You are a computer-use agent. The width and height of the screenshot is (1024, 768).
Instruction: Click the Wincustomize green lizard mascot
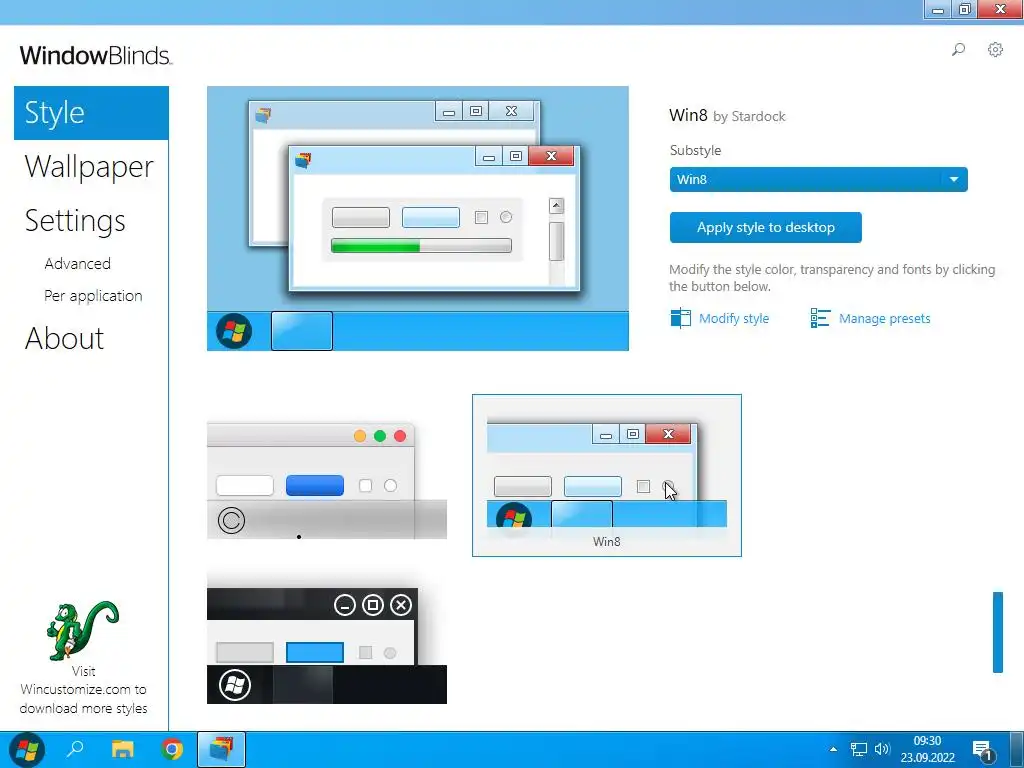pyautogui.click(x=83, y=630)
